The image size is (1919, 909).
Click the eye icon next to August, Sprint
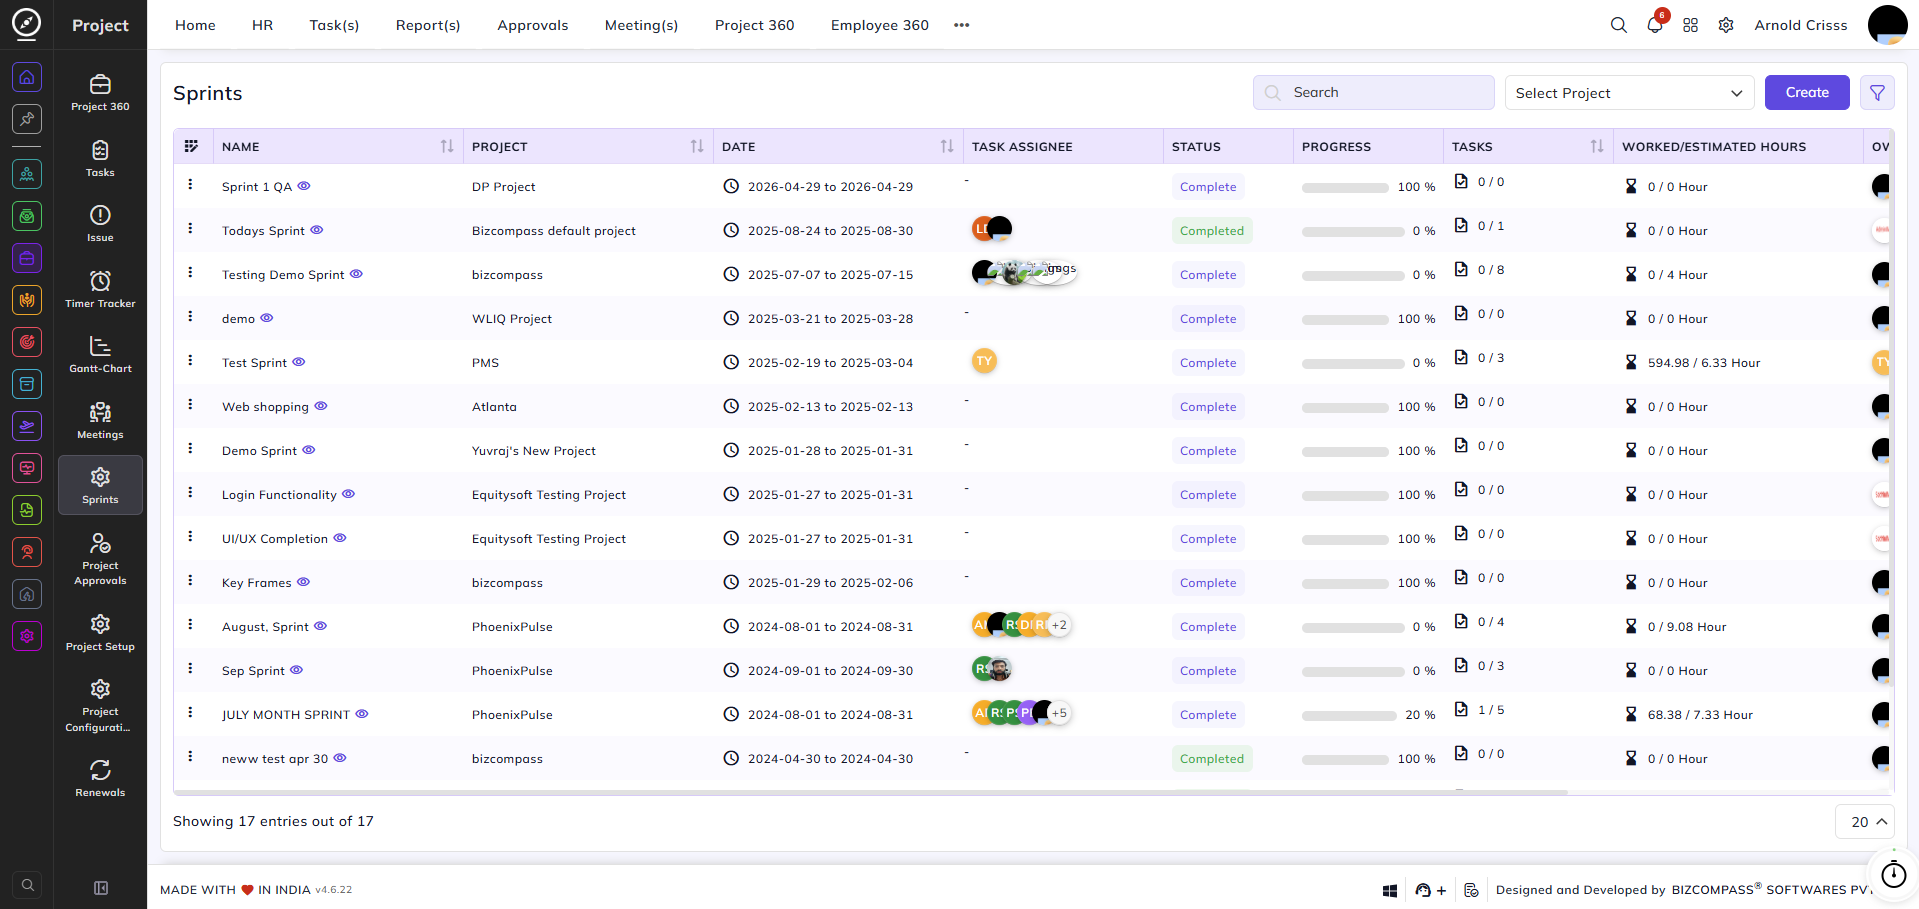[x=321, y=626]
